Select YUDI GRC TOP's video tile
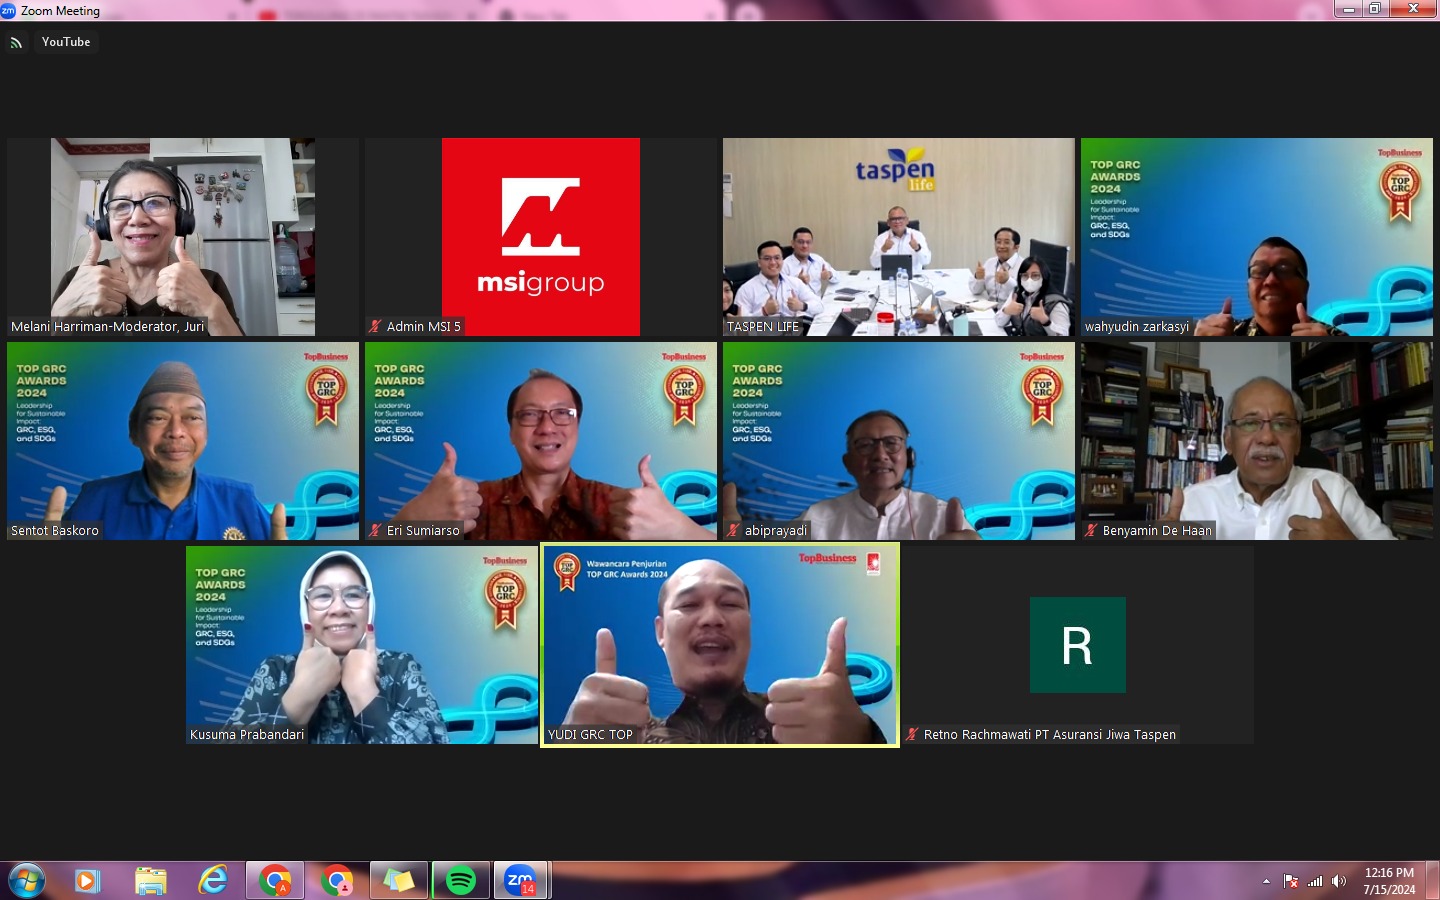This screenshot has width=1440, height=900. point(720,645)
